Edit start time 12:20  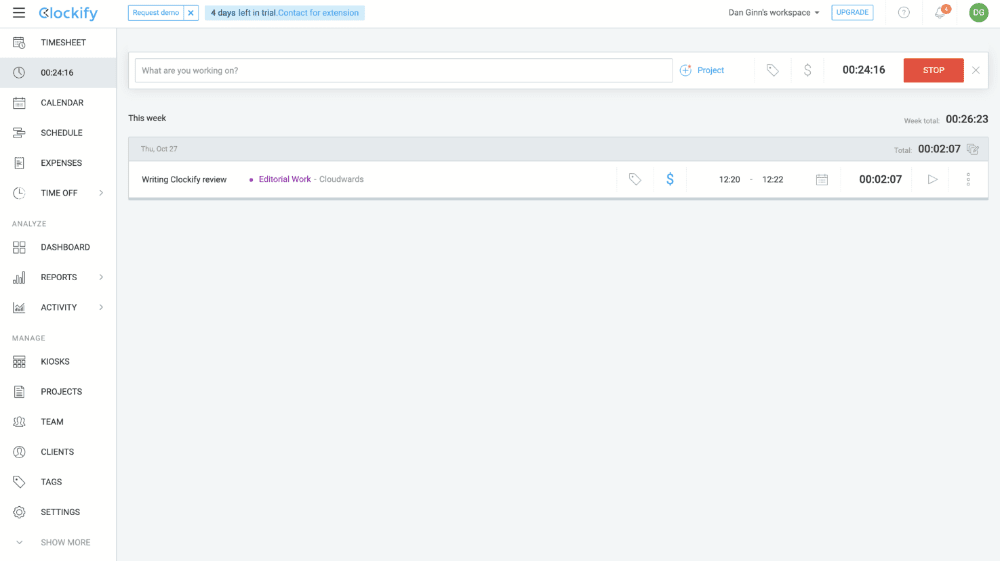730,180
